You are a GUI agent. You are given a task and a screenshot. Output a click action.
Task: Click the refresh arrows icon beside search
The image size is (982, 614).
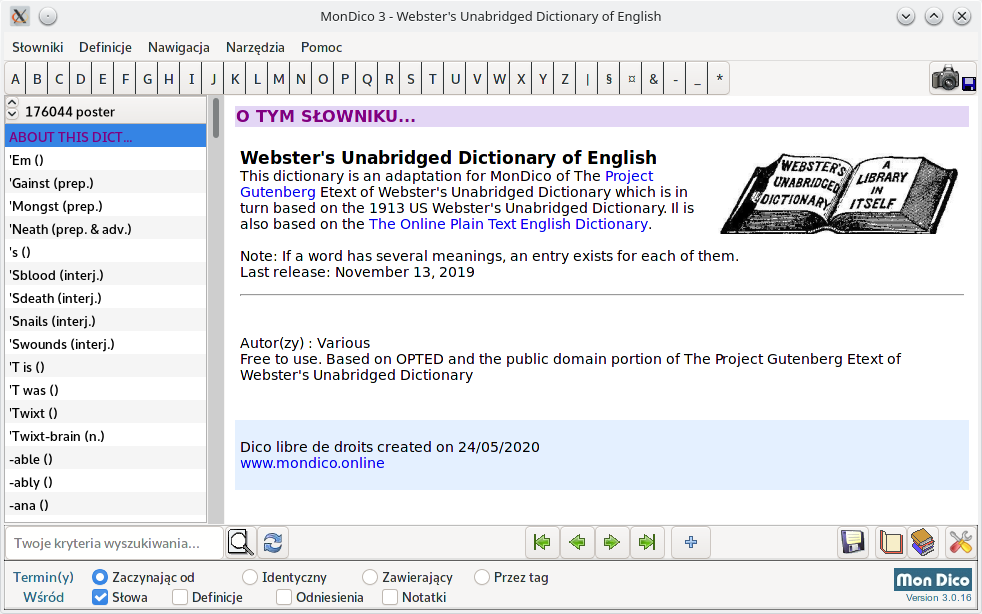(x=273, y=543)
